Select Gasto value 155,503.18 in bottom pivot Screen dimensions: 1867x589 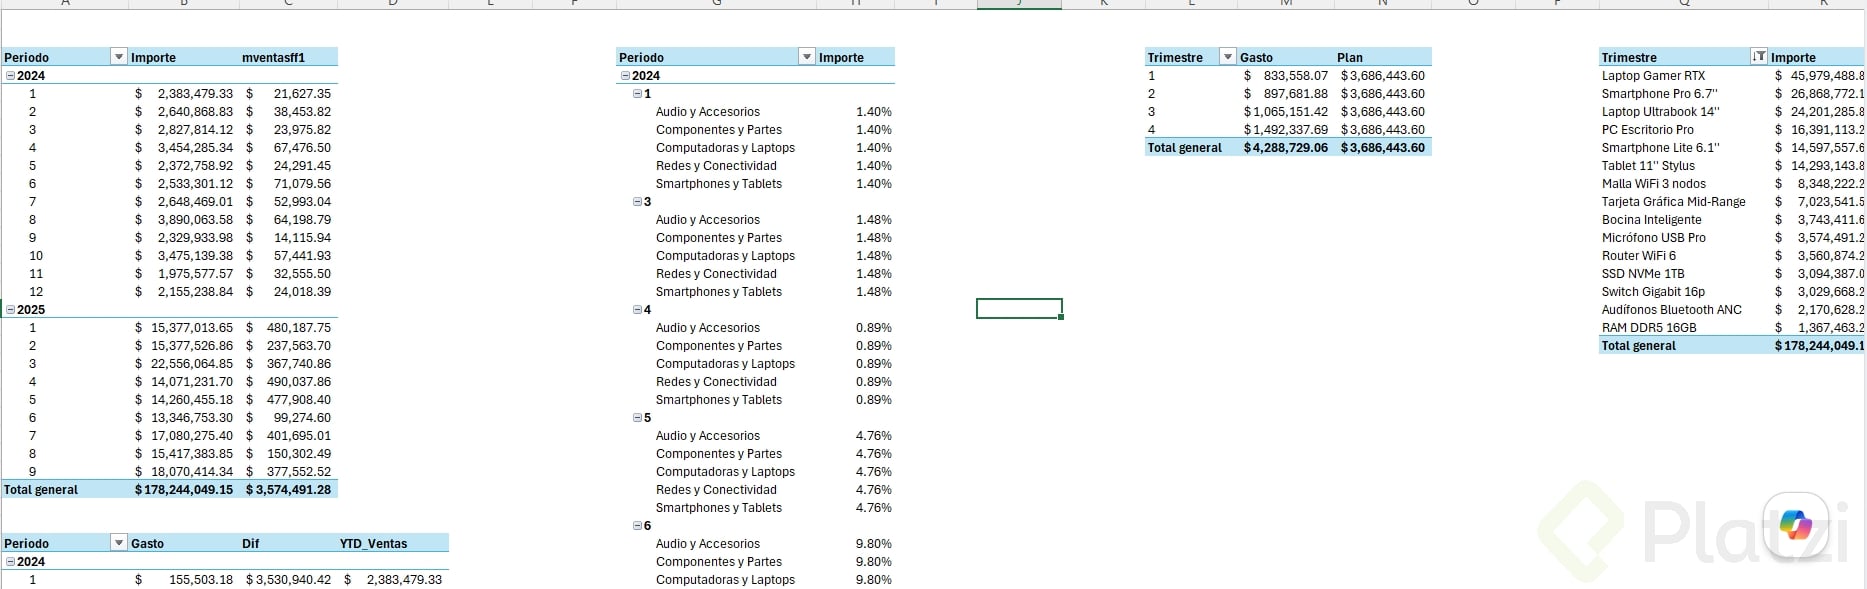(x=184, y=579)
